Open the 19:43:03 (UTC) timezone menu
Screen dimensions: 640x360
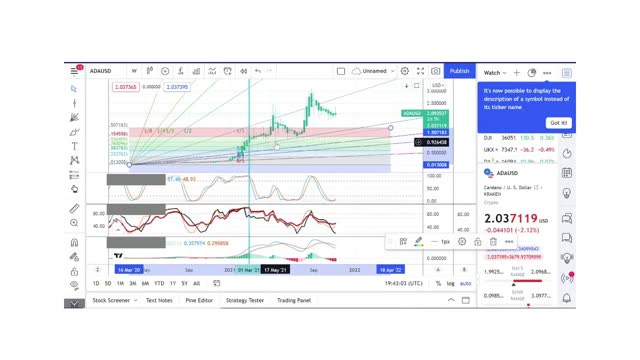tap(403, 283)
